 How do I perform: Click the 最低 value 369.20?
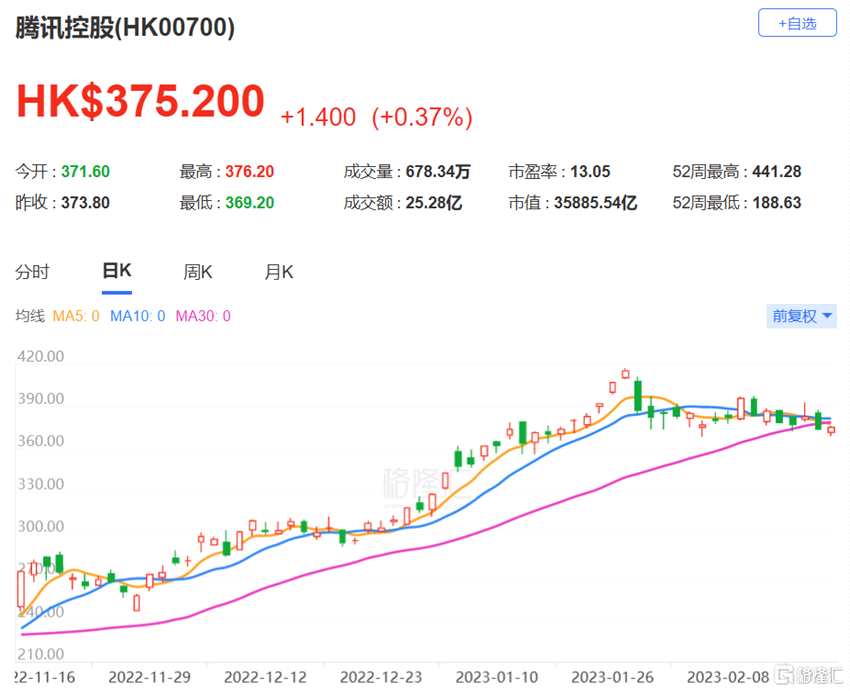pos(249,203)
